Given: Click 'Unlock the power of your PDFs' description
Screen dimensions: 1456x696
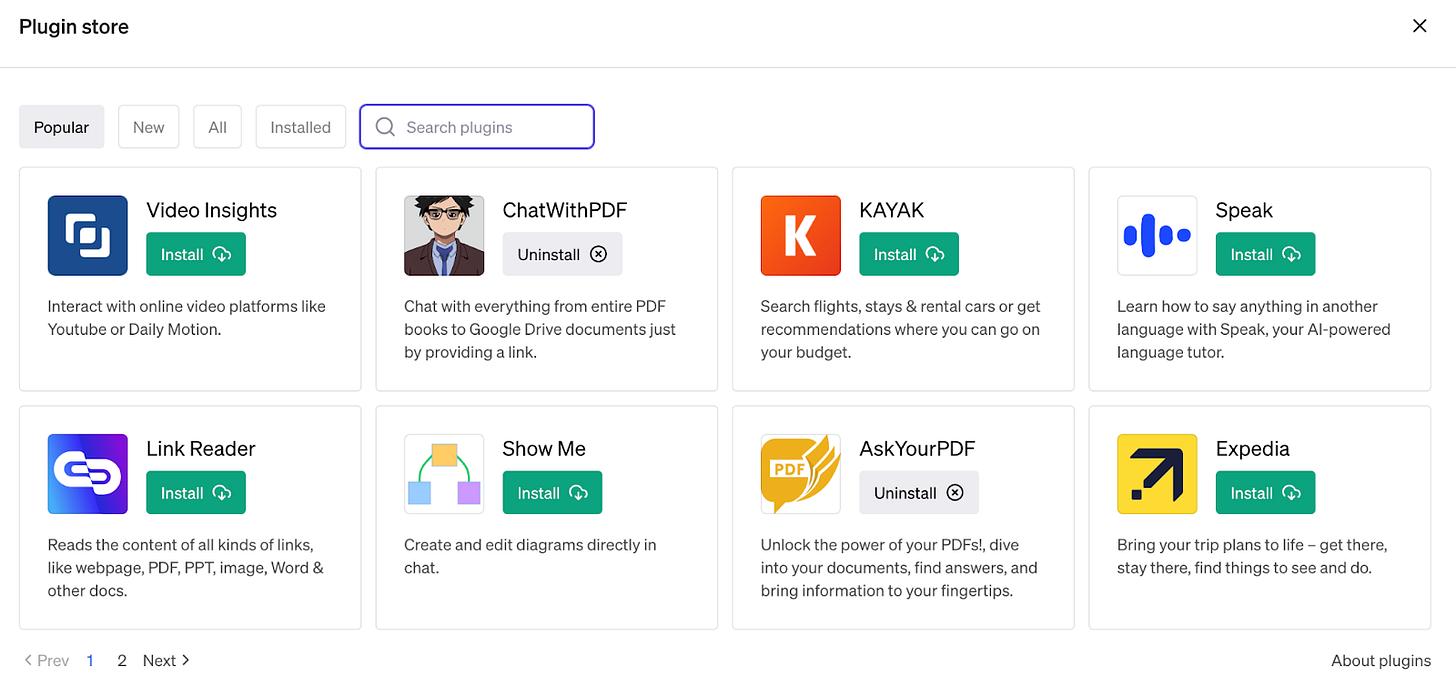Looking at the screenshot, I should [x=899, y=567].
